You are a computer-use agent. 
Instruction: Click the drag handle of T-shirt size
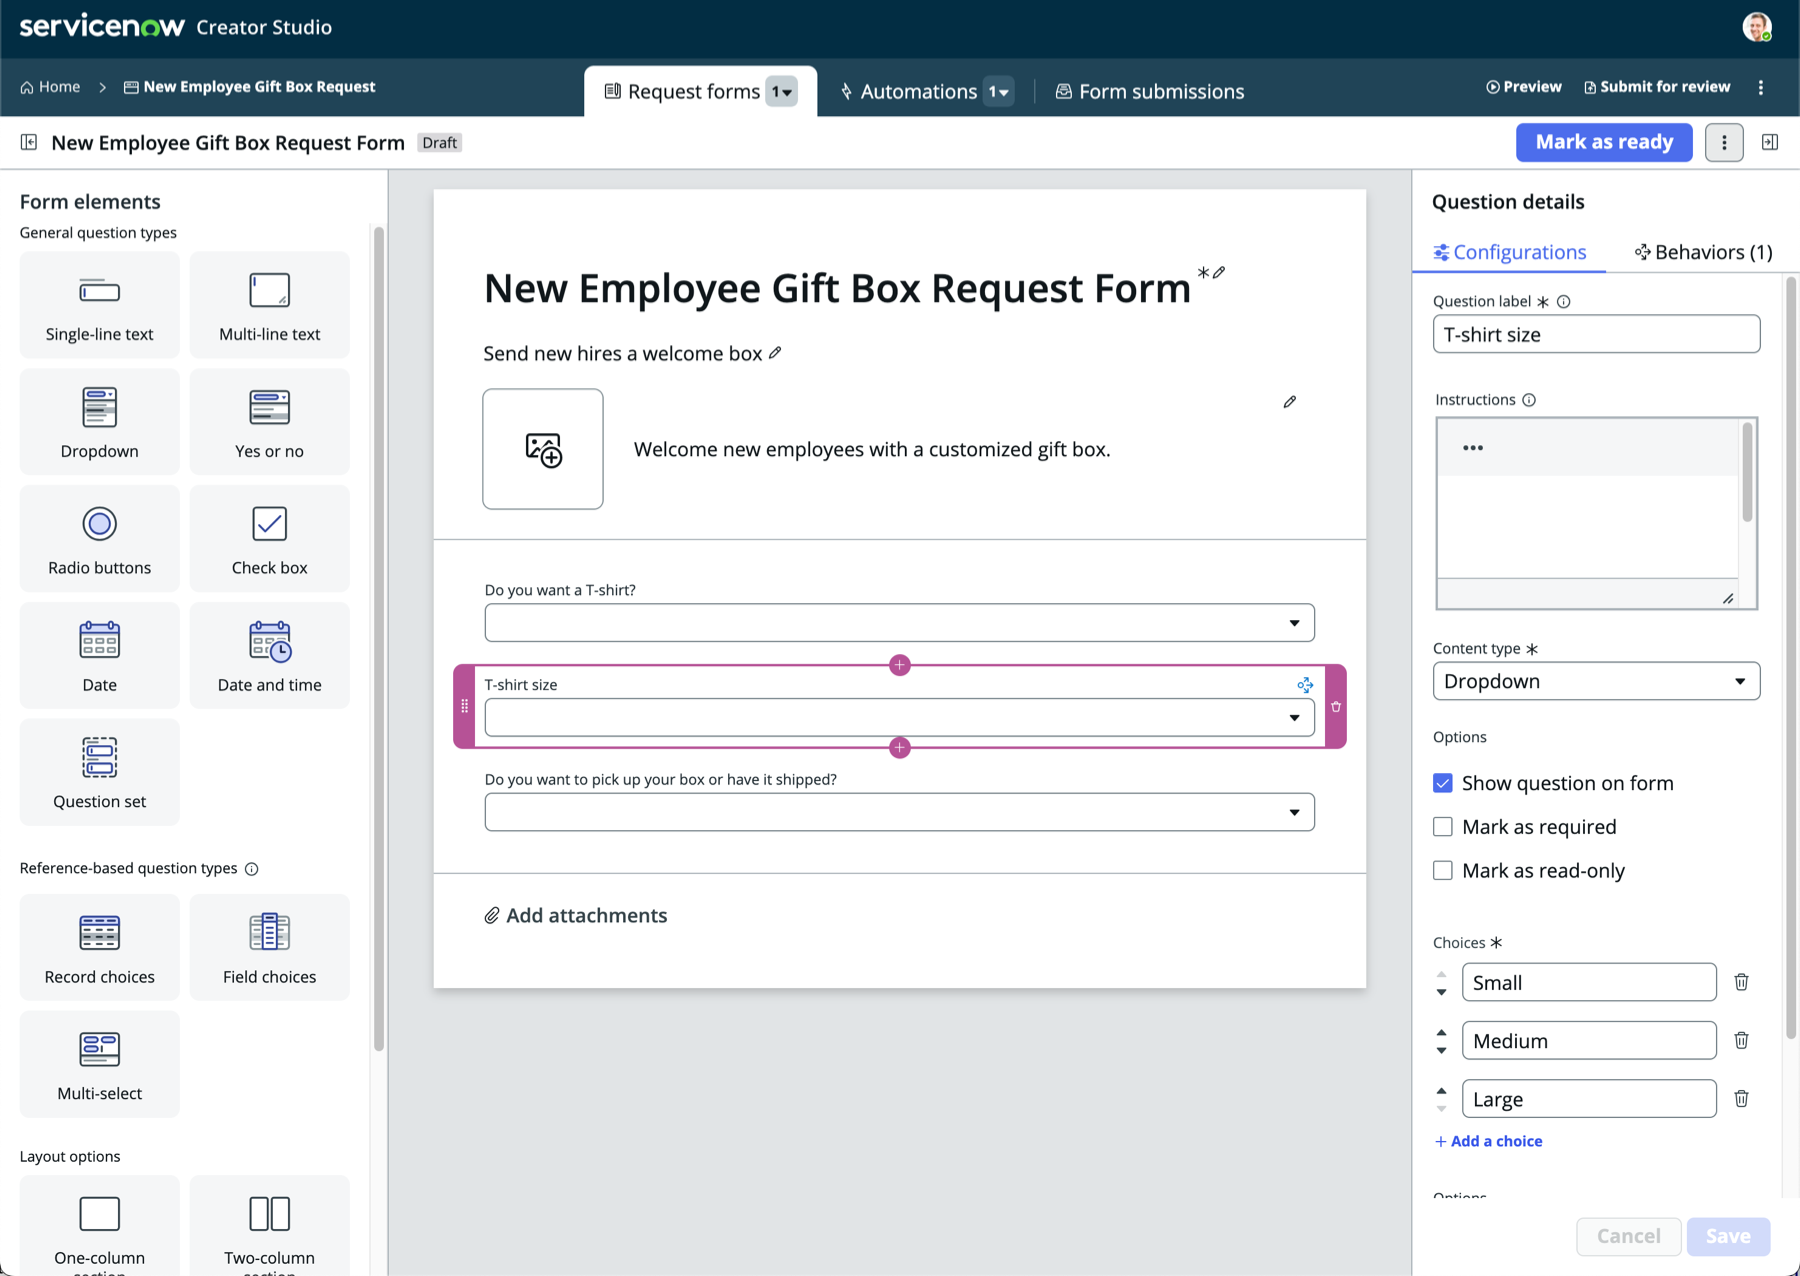(464, 706)
